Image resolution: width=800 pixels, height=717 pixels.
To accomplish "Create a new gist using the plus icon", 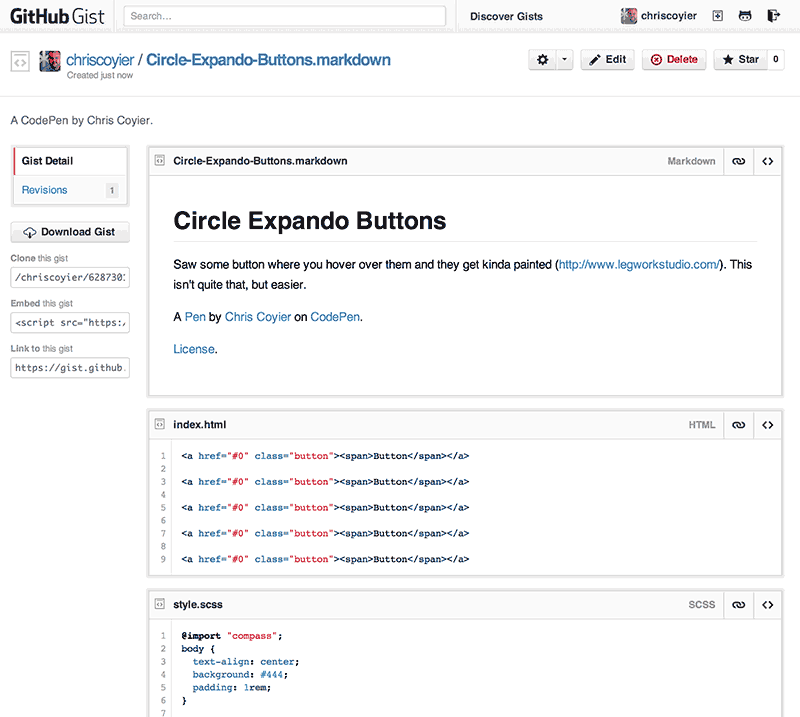I will point(718,16).
